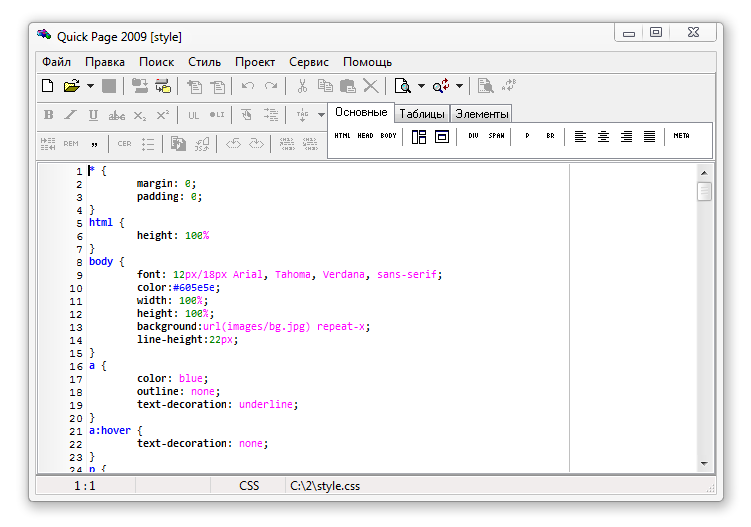The width and height of the screenshot is (751, 527).
Task: Click the drive-to-folder transfer icon
Action: pyautogui.click(x=163, y=86)
